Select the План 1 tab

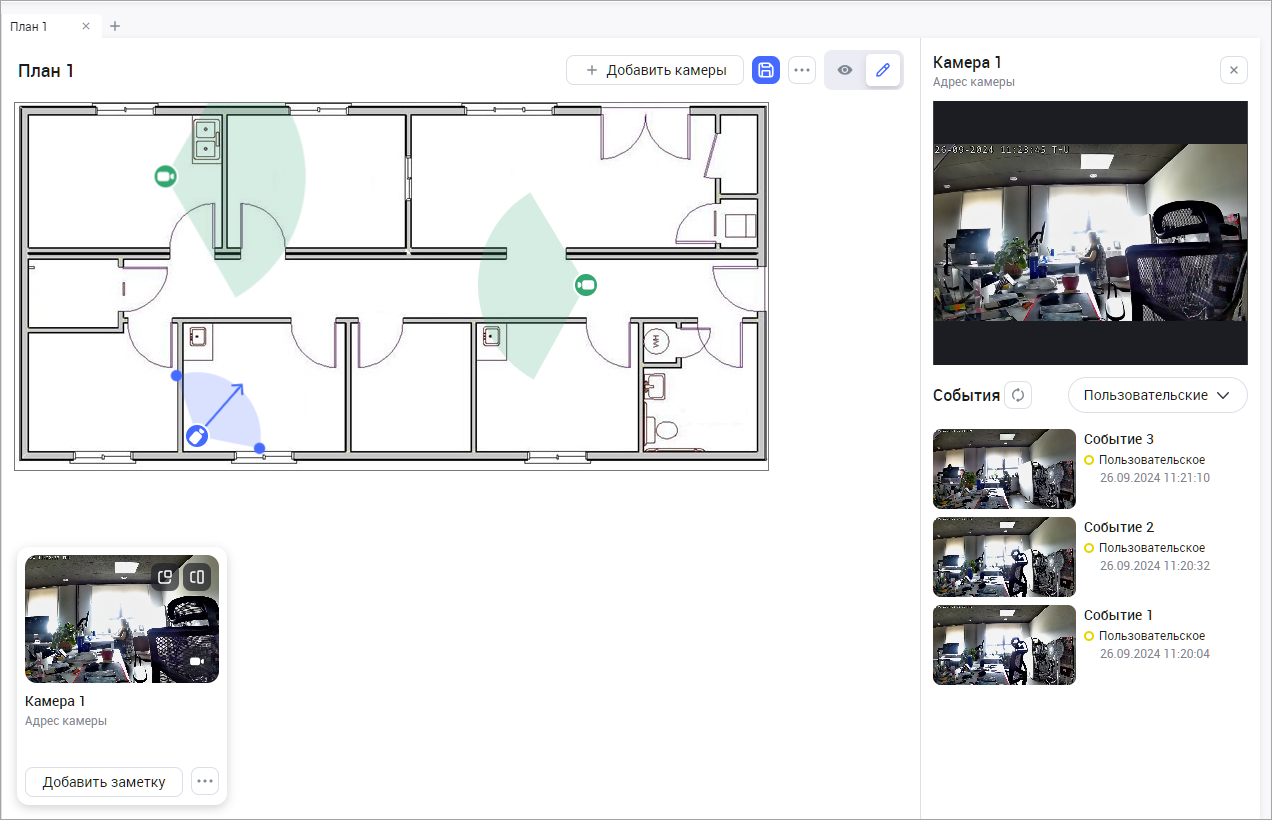click(x=30, y=26)
